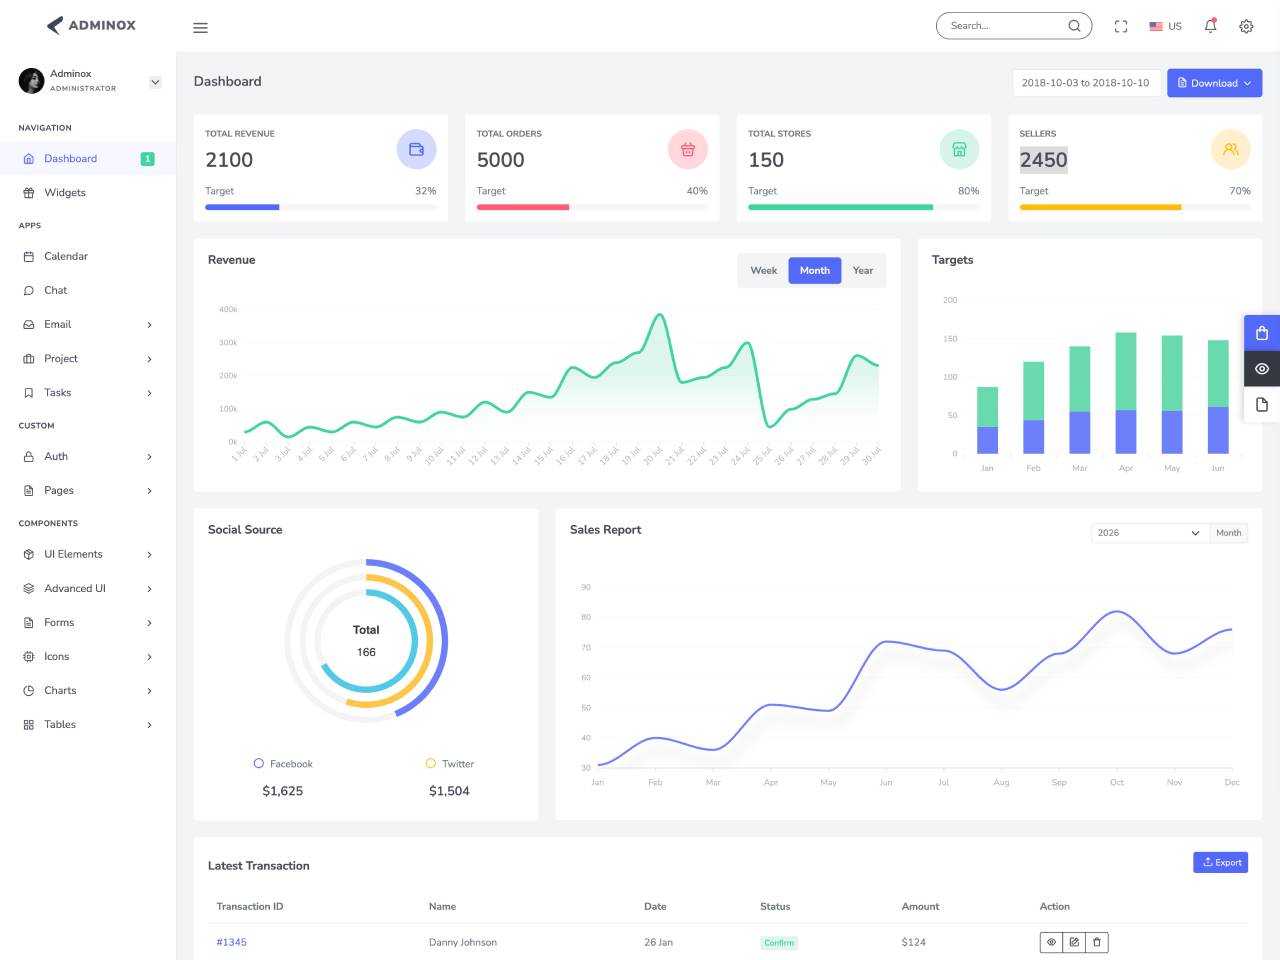Open the settings gear in header

pyautogui.click(x=1246, y=26)
